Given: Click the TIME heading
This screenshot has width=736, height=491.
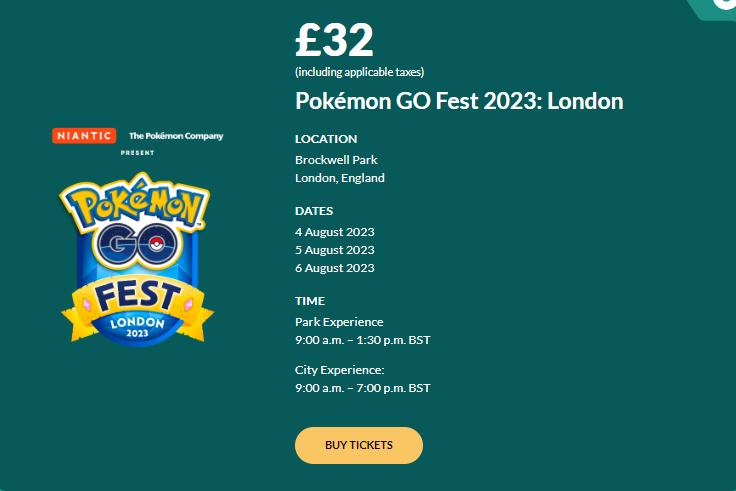Looking at the screenshot, I should click(x=310, y=301).
